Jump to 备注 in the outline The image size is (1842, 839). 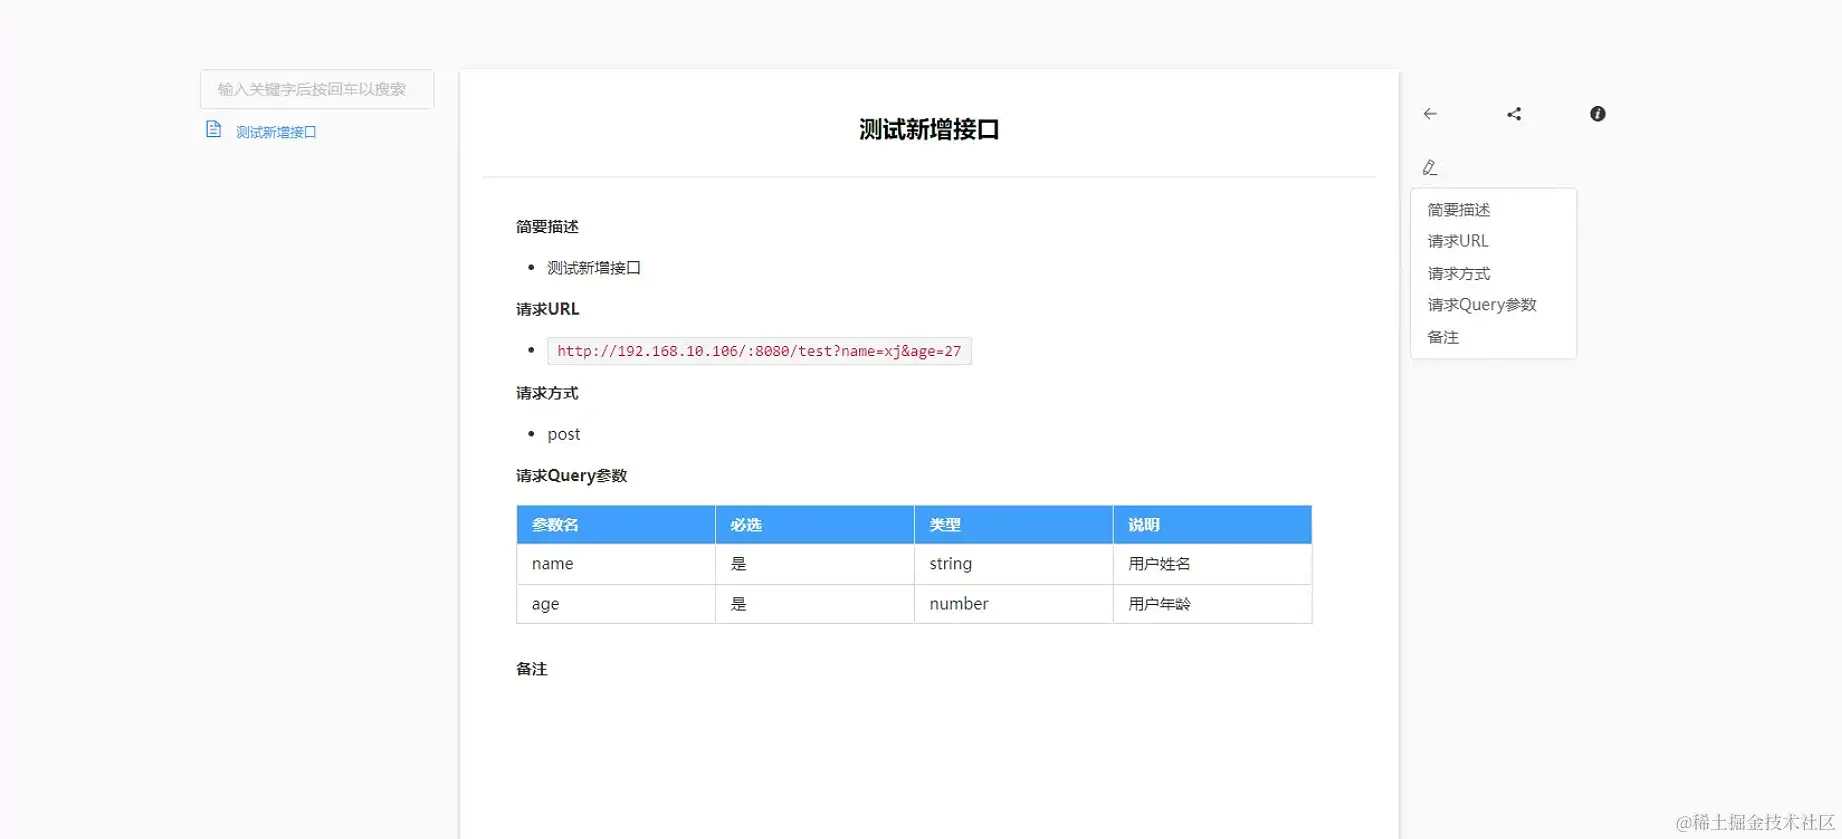(x=1443, y=337)
